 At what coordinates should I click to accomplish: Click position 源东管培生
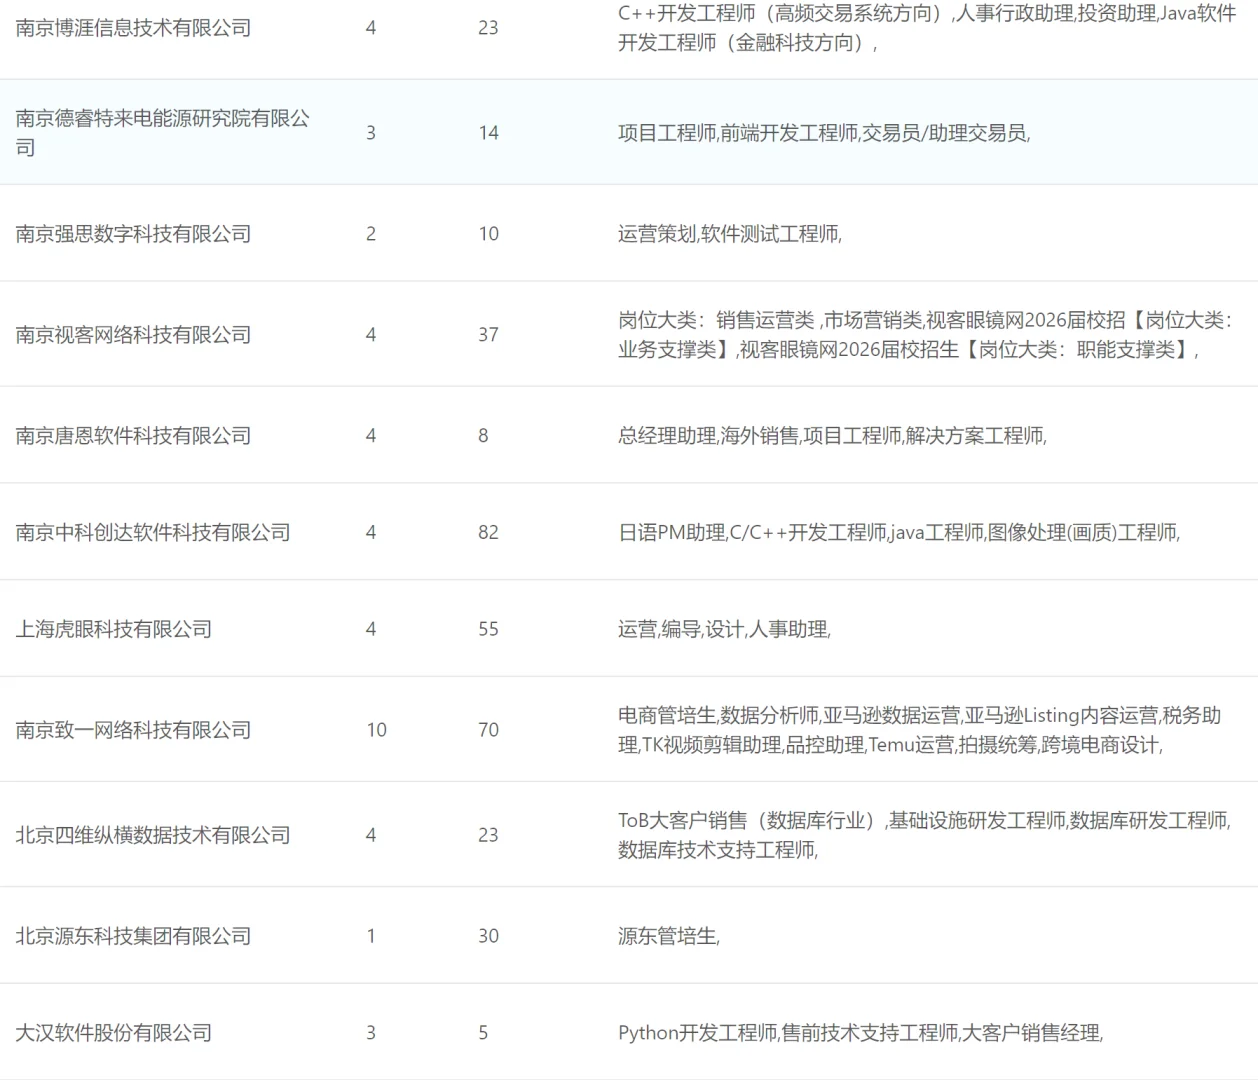pyautogui.click(x=669, y=936)
